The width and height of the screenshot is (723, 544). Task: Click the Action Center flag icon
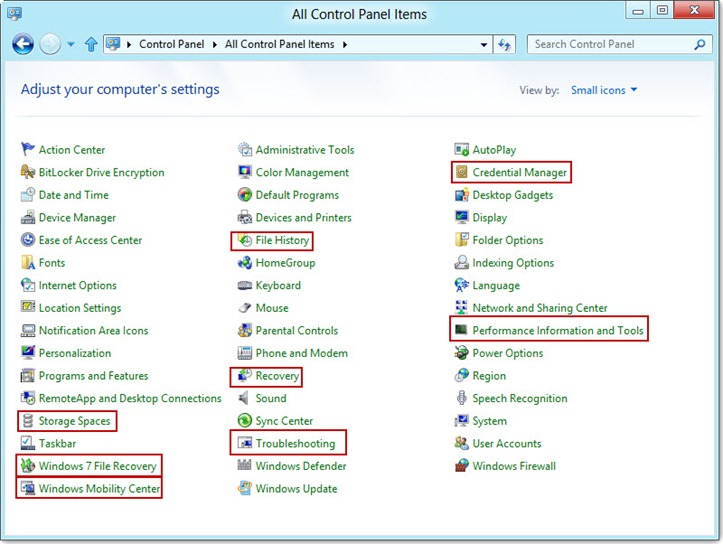click(x=28, y=149)
